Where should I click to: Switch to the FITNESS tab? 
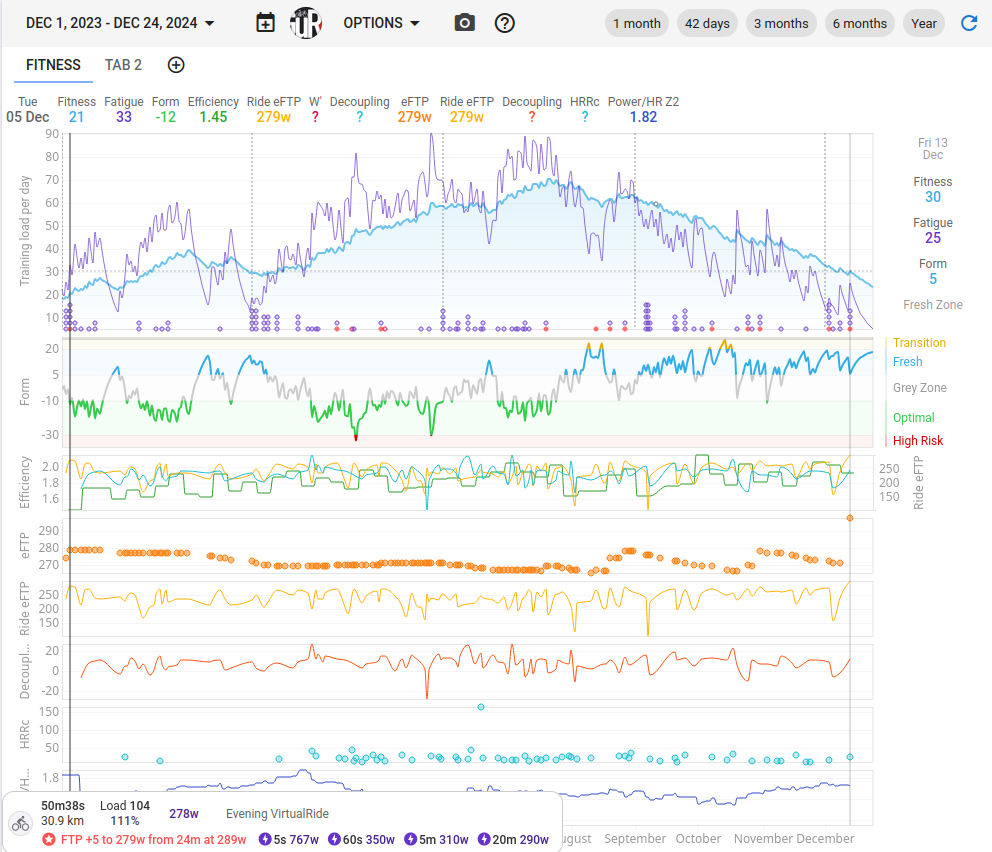53,65
